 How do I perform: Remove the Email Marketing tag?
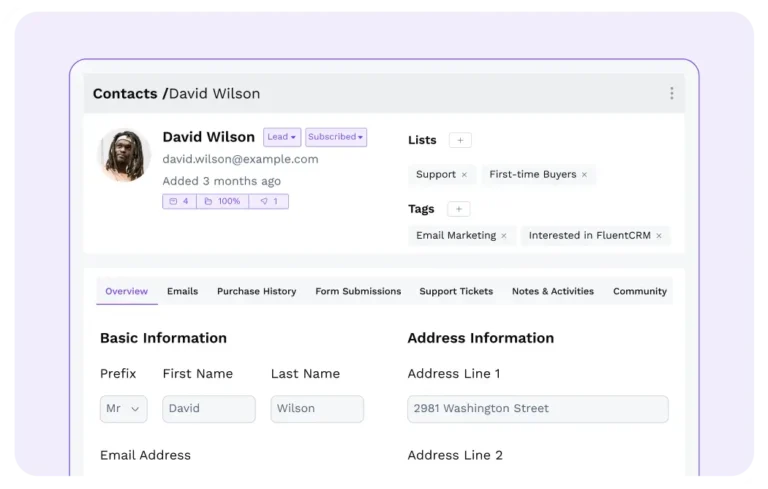(x=504, y=236)
